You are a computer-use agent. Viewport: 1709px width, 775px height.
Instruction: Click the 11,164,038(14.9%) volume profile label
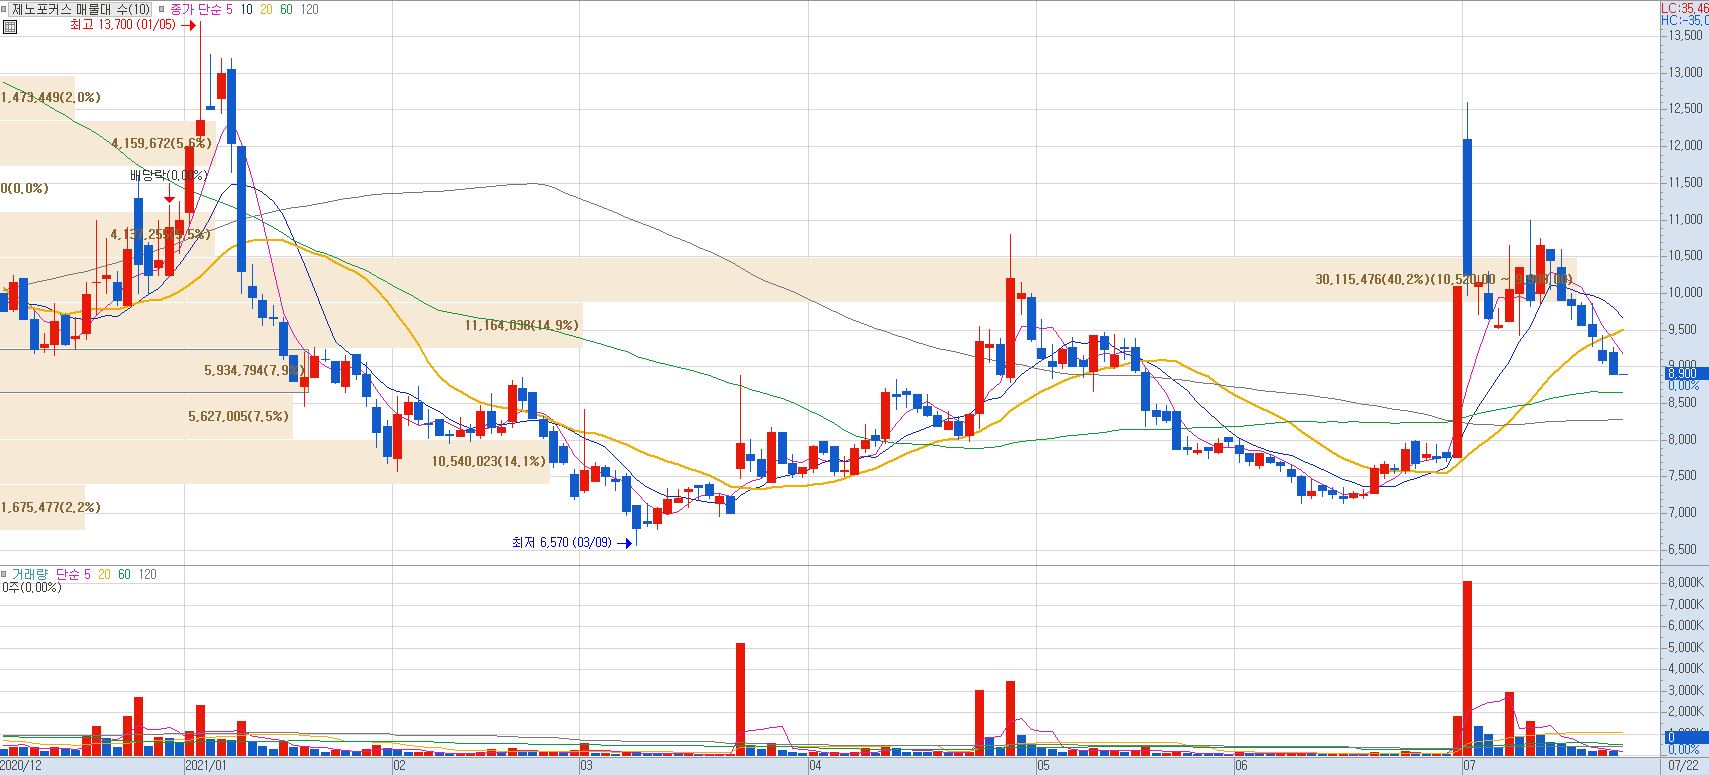pyautogui.click(x=521, y=325)
